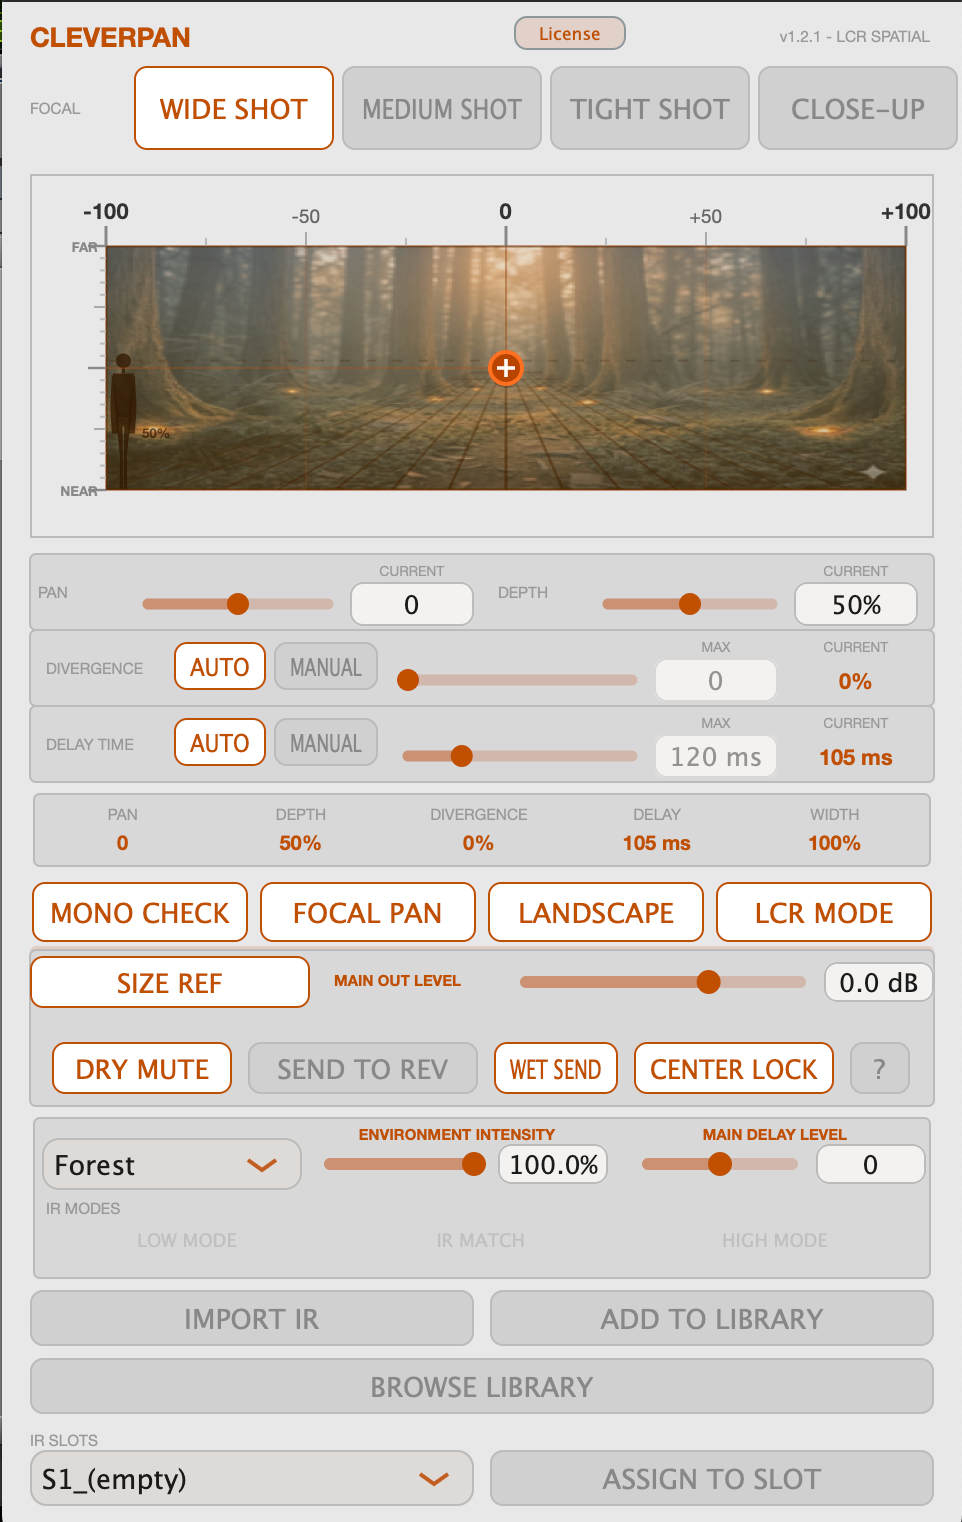This screenshot has width=962, height=1522.
Task: Click the Environment Intensity slider handle
Action: (474, 1164)
